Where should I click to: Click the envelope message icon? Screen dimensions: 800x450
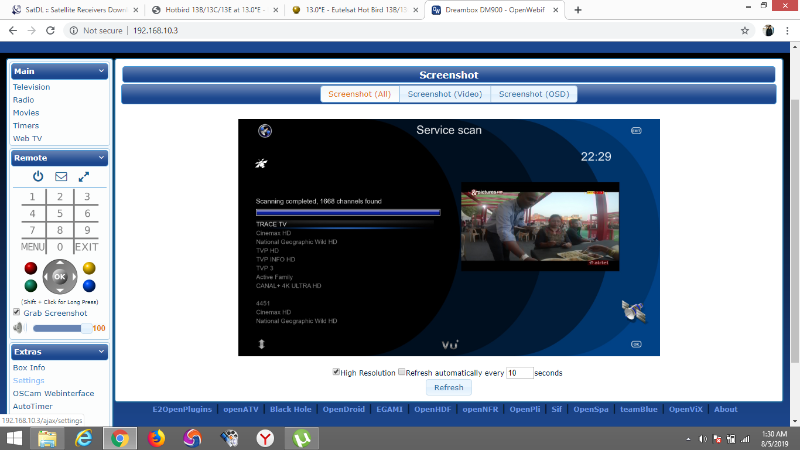point(61,177)
